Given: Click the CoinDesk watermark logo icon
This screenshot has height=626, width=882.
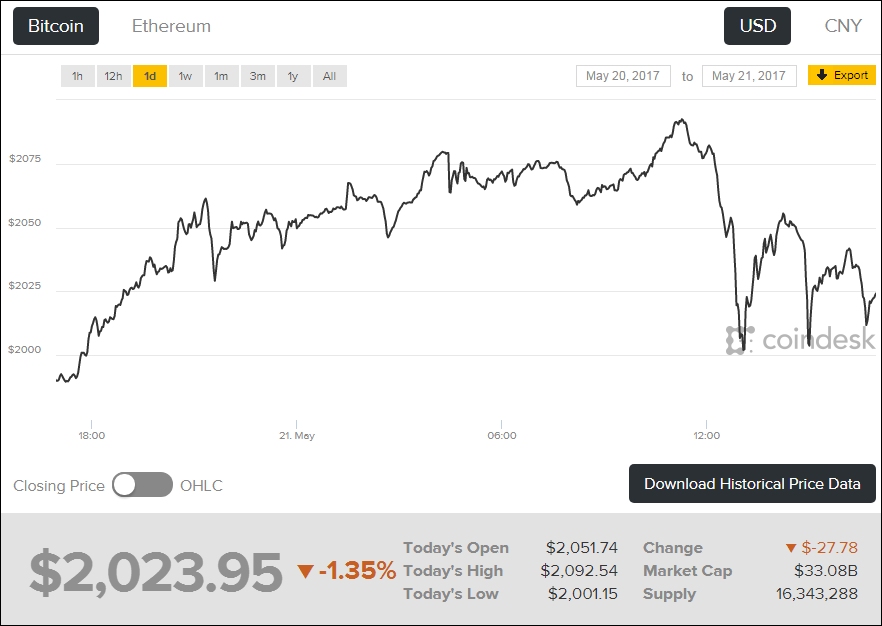Looking at the screenshot, I should pyautogui.click(x=739, y=340).
